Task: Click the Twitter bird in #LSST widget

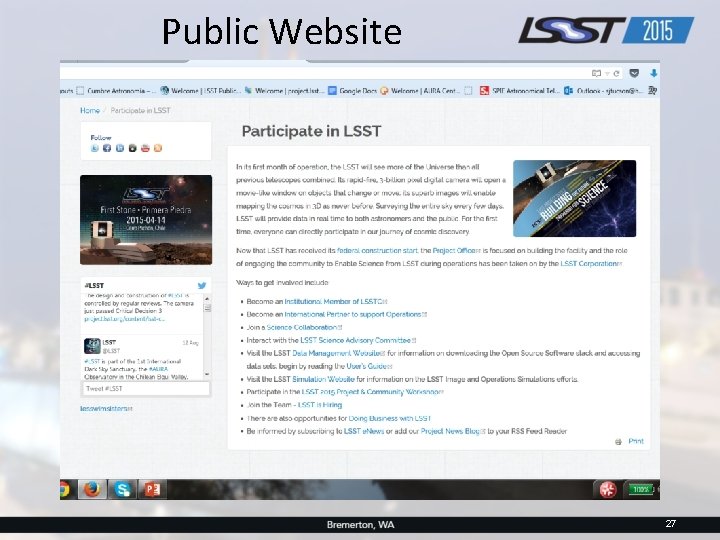Action: [x=202, y=286]
